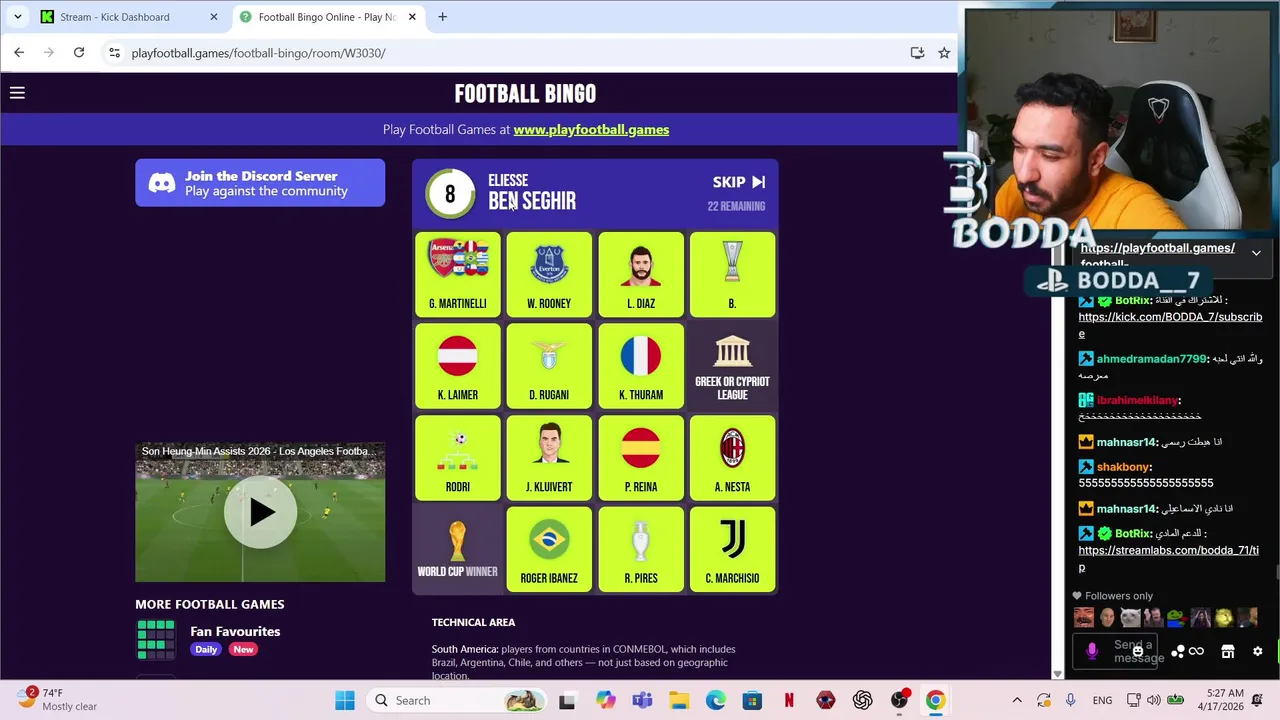Select the G. Martinelli bingo card
The width and height of the screenshot is (1280, 720).
[457, 274]
